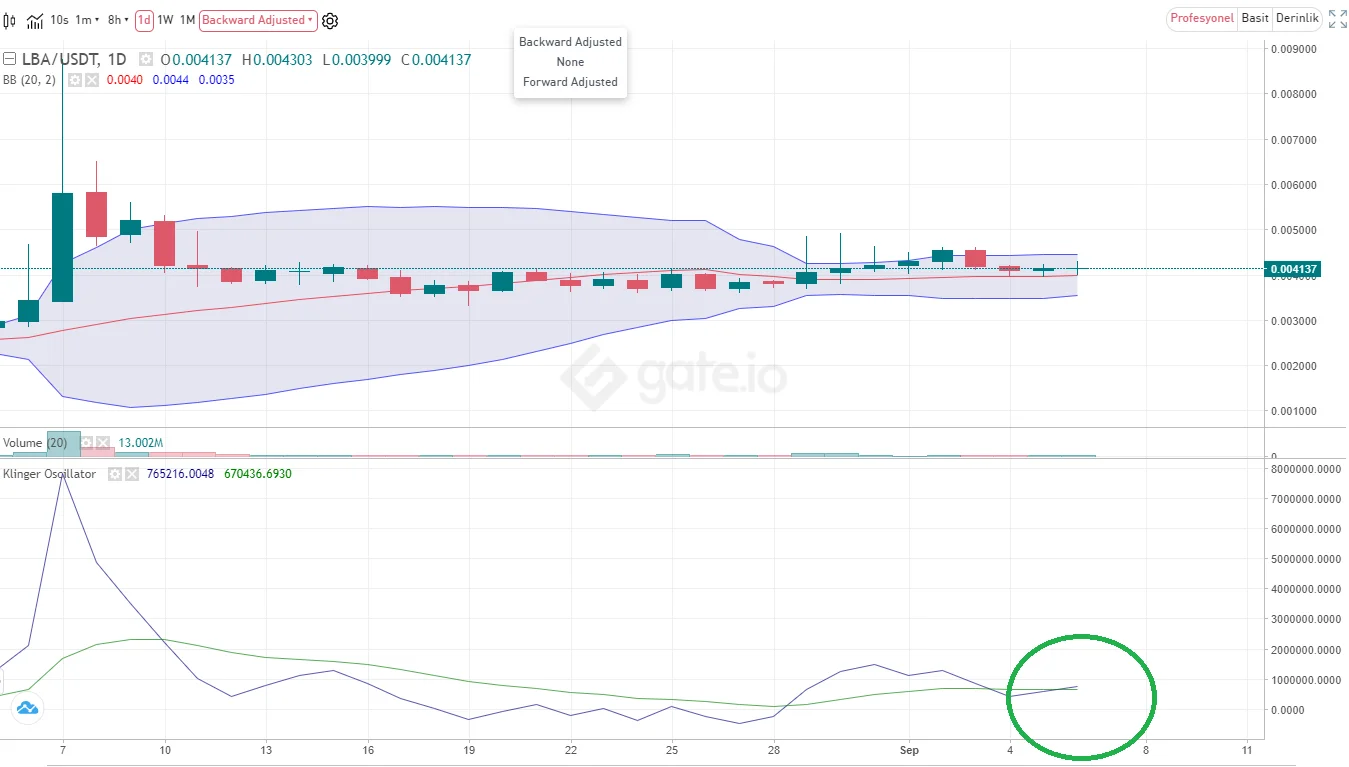Click the 8000000.0000 oscillator axis label
The width and height of the screenshot is (1349, 767).
click(1305, 468)
